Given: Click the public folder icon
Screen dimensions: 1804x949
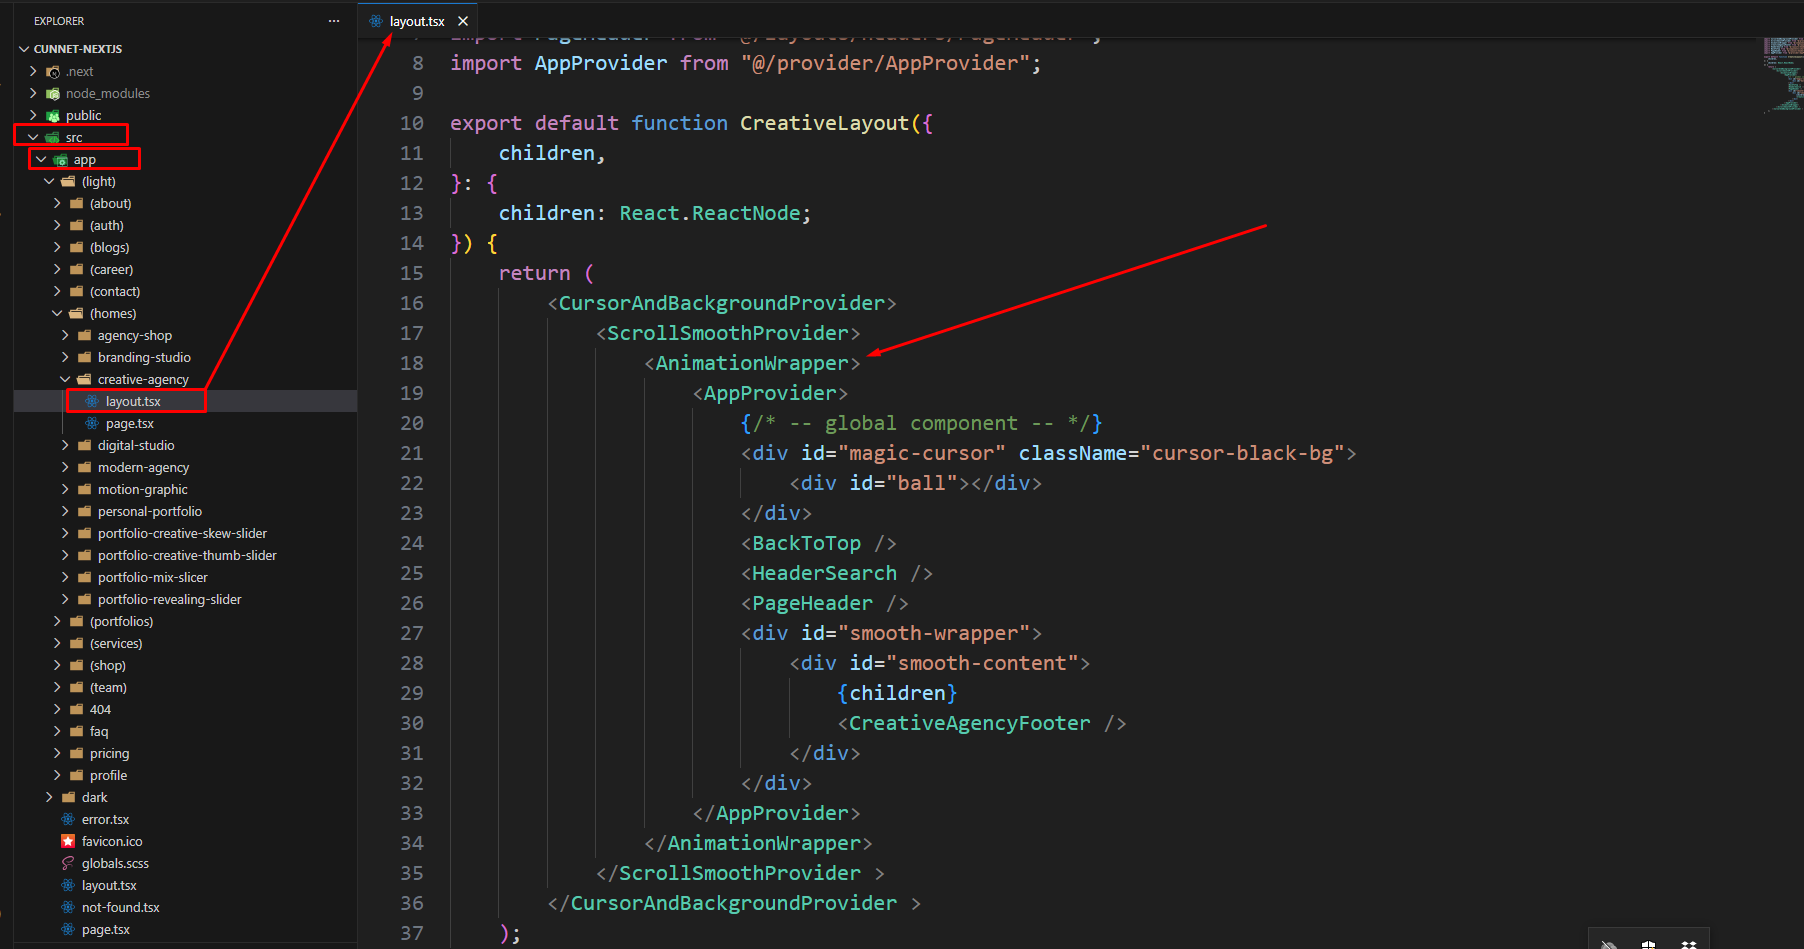Looking at the screenshot, I should tap(53, 115).
